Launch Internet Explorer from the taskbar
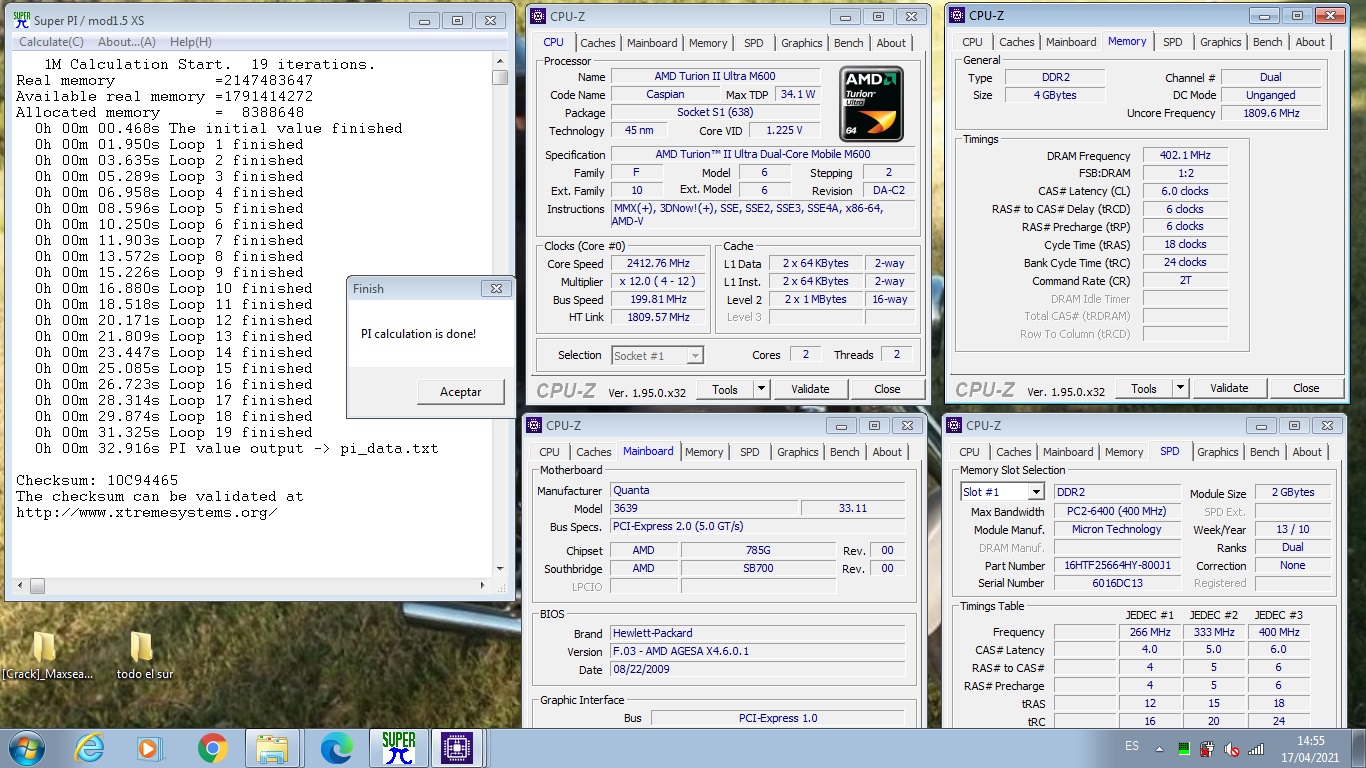The image size is (1366, 768). 90,747
